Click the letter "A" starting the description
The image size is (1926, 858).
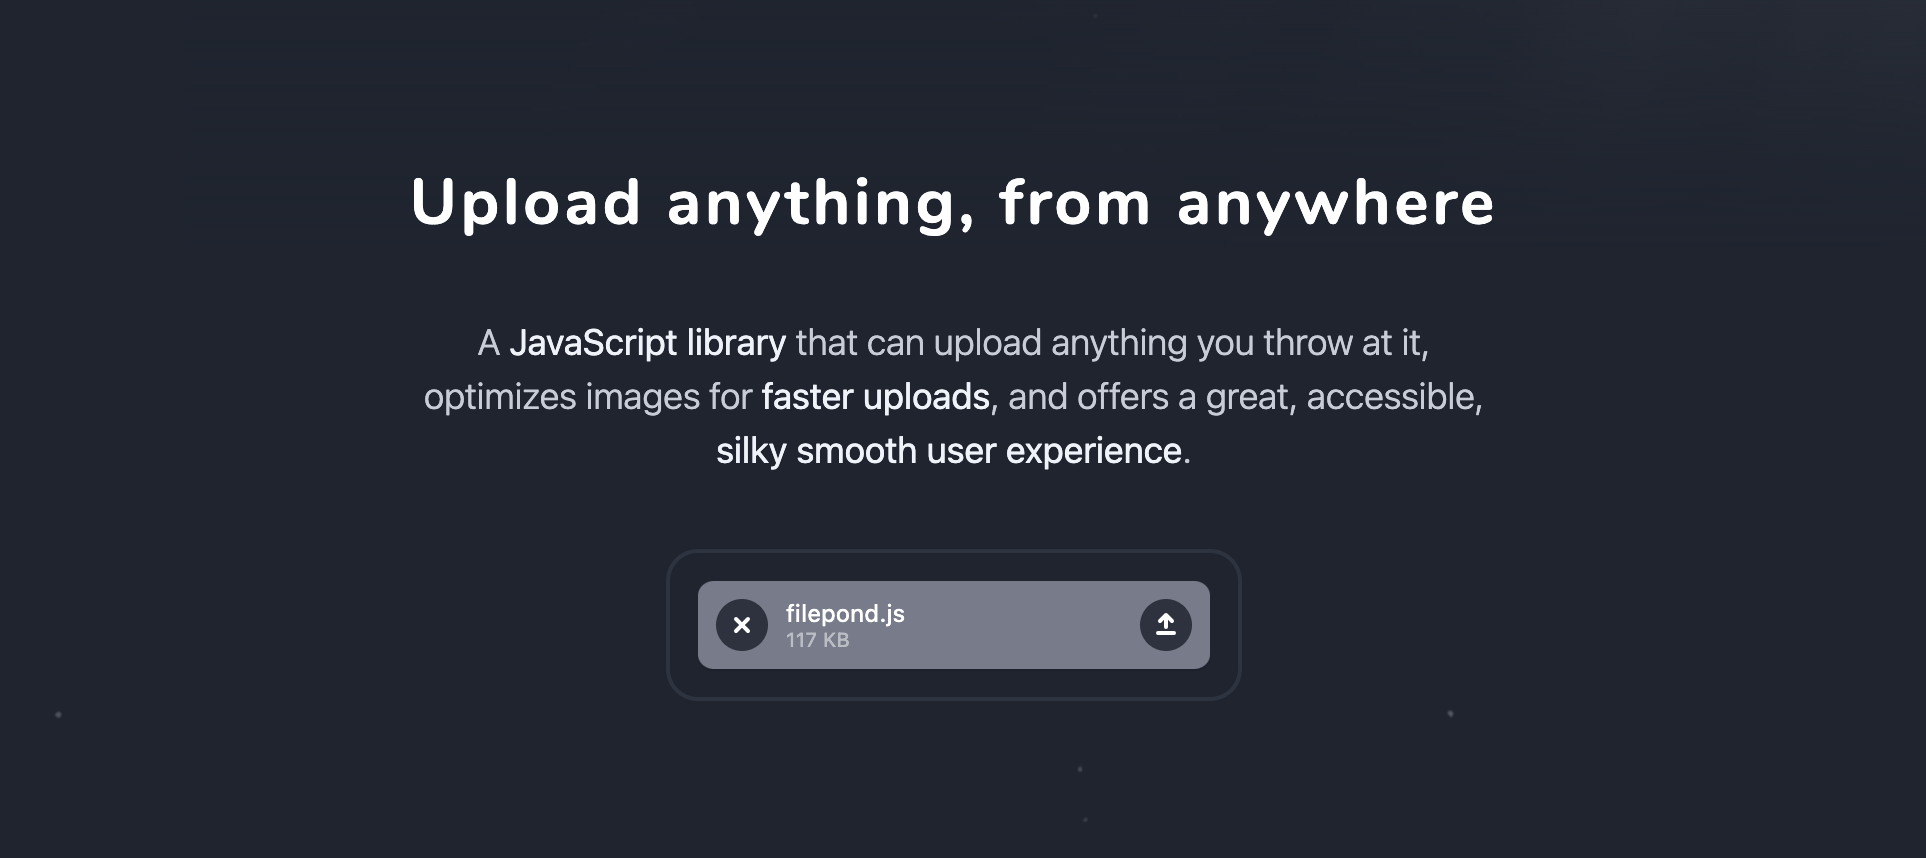click(x=488, y=343)
